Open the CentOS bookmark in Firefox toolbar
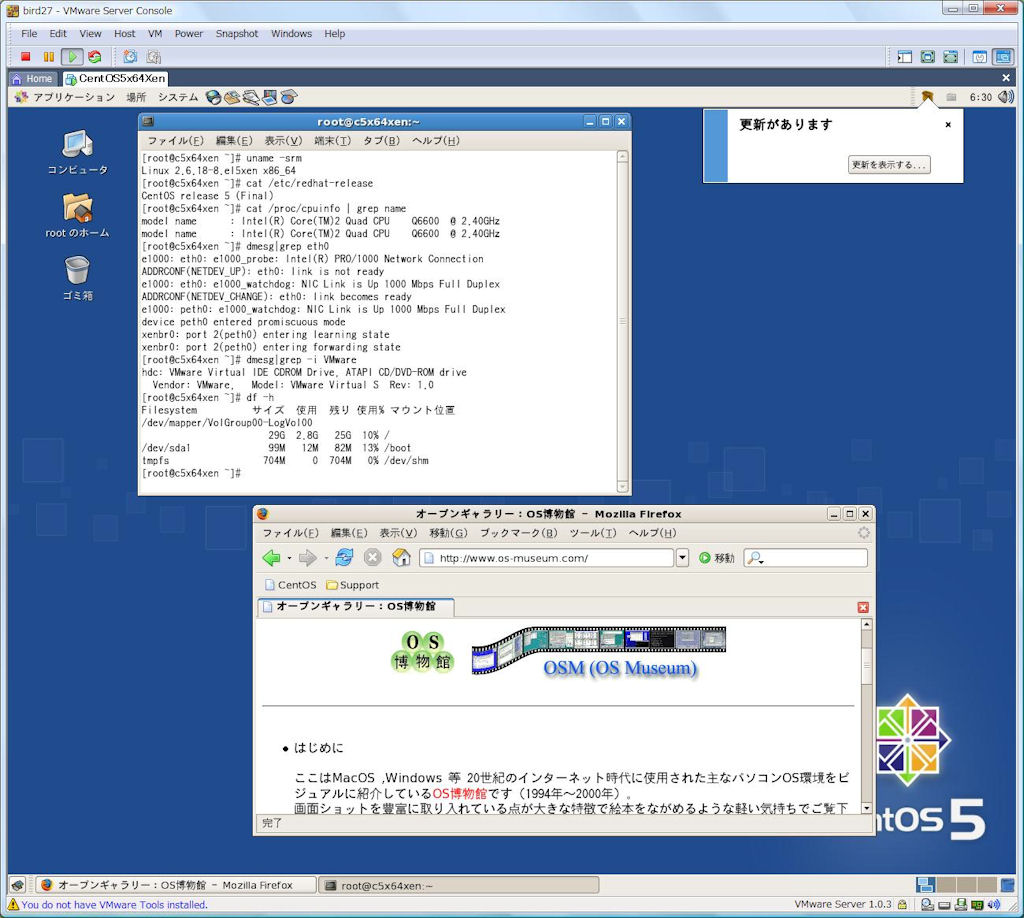The image size is (1024, 918). pyautogui.click(x=291, y=585)
